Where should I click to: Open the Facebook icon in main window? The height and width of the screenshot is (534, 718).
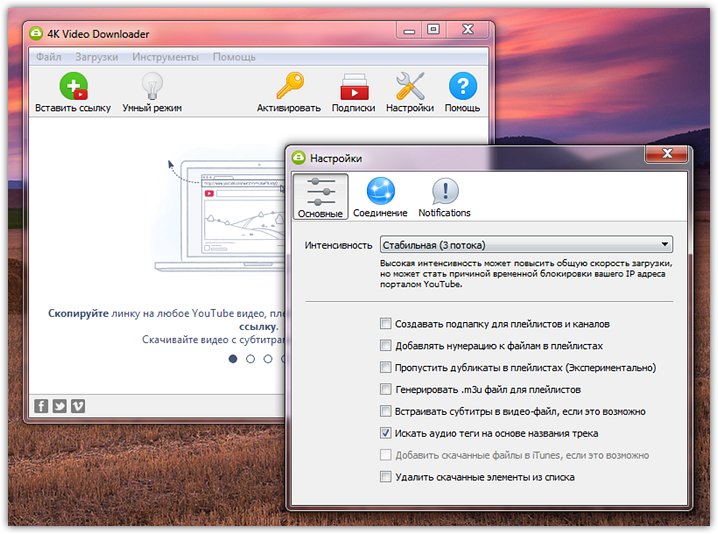(x=41, y=406)
